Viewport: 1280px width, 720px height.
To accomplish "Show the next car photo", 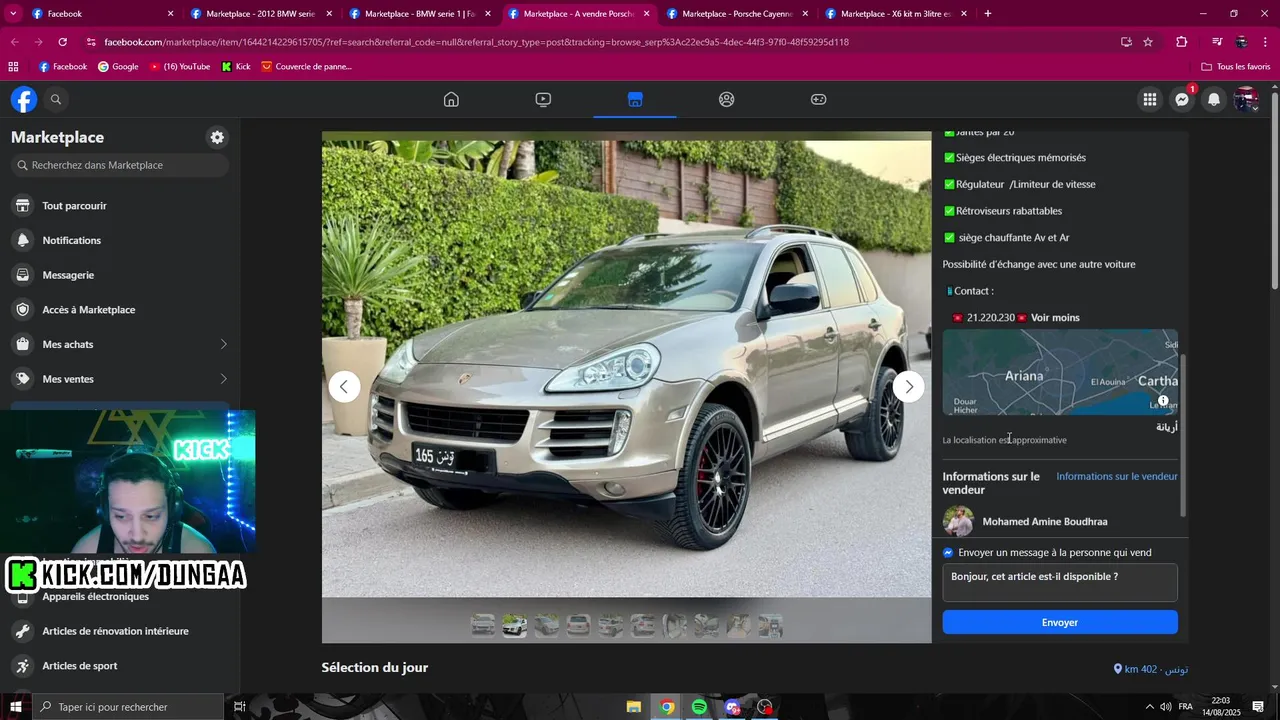I will pos(908,387).
